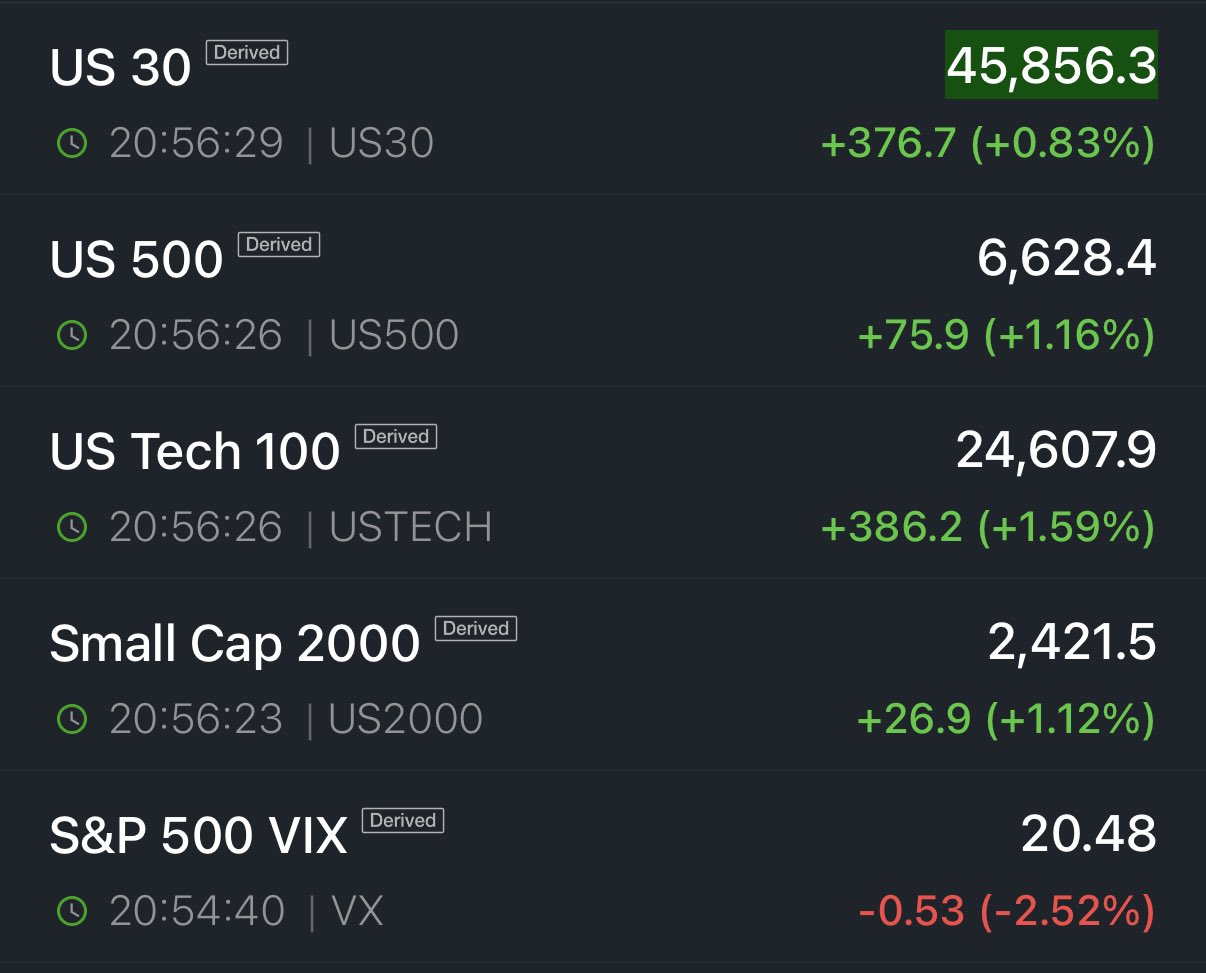
Task: Click the Derived badge beside S&P 500 VIX
Action: 403,821
